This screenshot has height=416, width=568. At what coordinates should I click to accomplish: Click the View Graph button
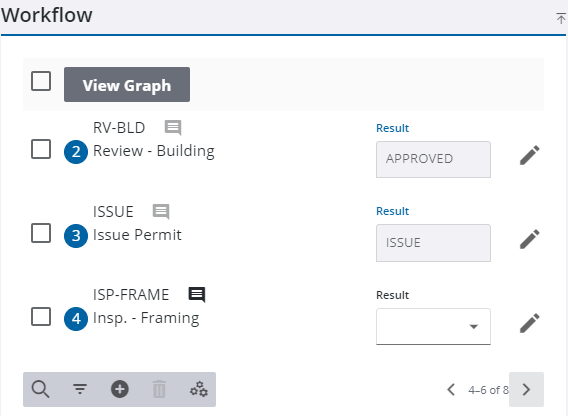127,84
